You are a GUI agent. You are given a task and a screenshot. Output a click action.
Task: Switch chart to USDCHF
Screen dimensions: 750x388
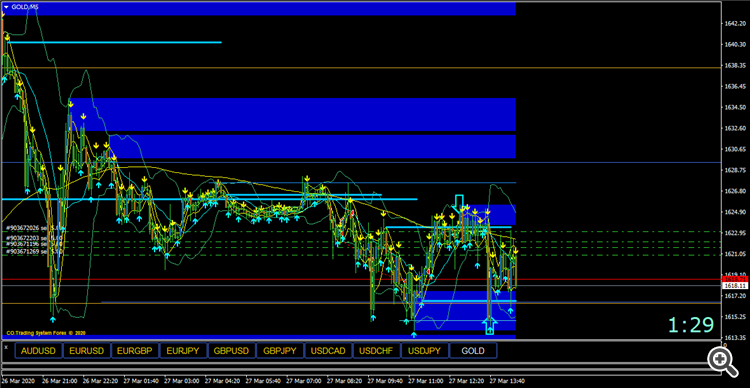click(376, 351)
